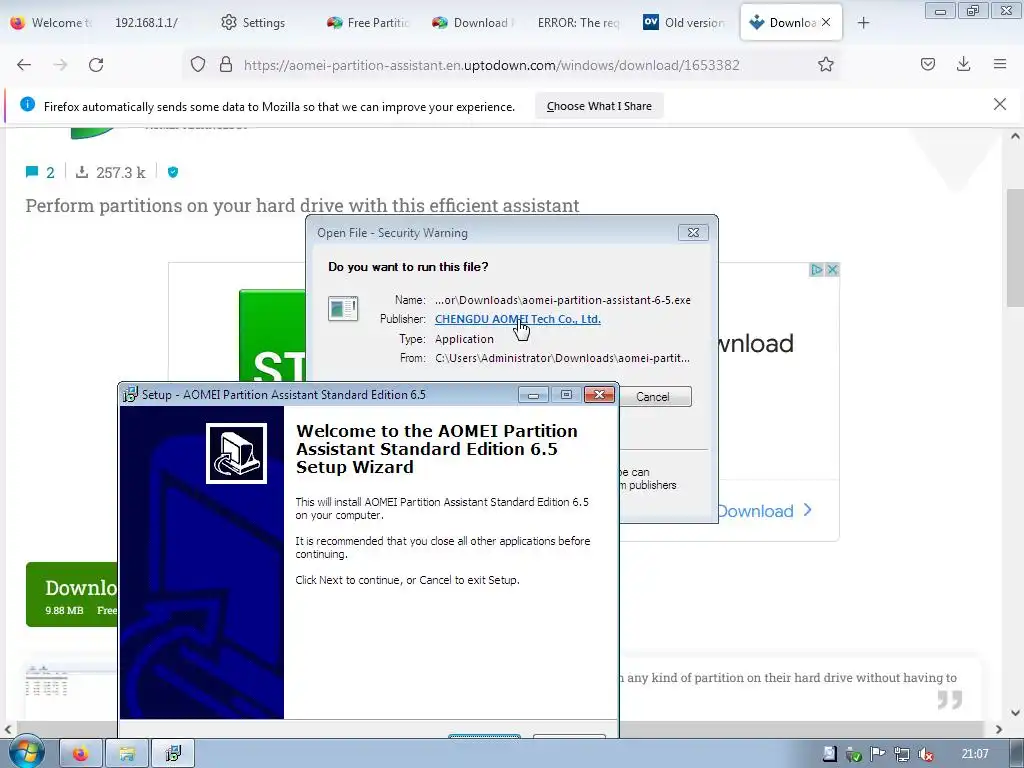Click the muted volume tray icon
This screenshot has height=768, width=1024.
pos(925,754)
